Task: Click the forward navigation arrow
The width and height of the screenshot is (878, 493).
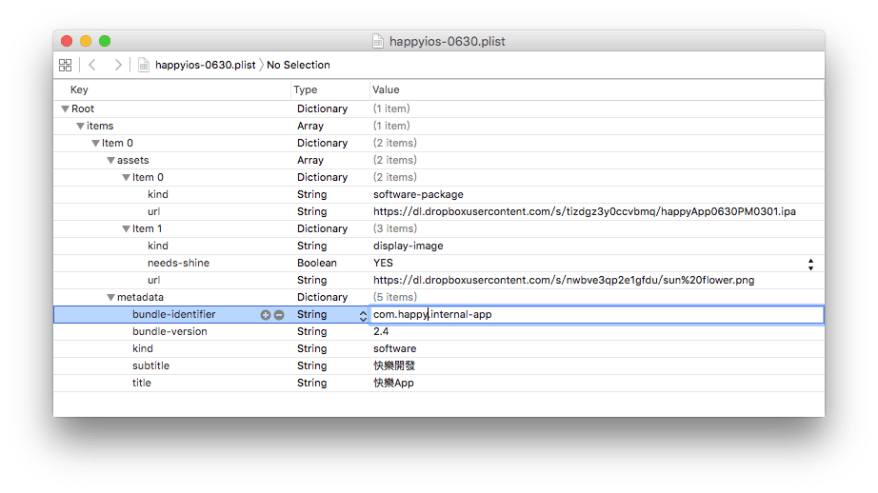Action: pyautogui.click(x=118, y=65)
